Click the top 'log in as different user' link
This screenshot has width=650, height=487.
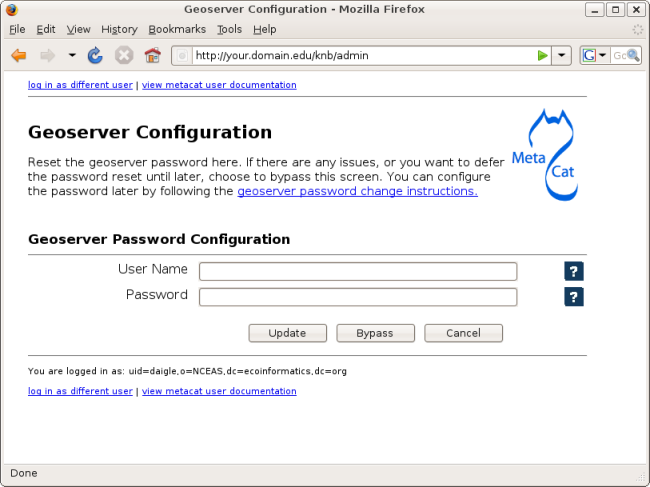(x=80, y=85)
